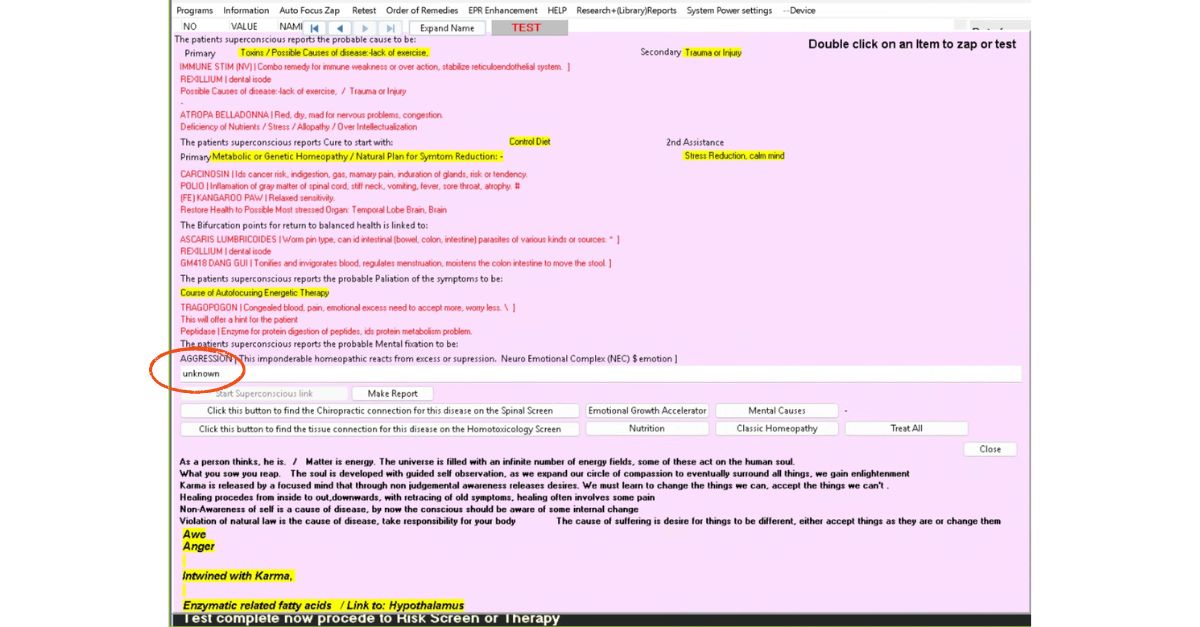Image resolution: width=1200 pixels, height=627 pixels.
Task: Click the Mental Causes button
Action: 777,411
